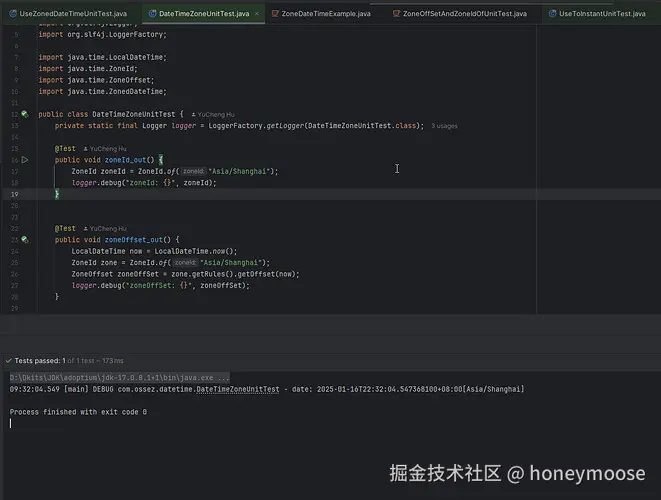Click import org.slf4j.LoggerFactory line
661x500 pixels.
[x=102, y=35]
